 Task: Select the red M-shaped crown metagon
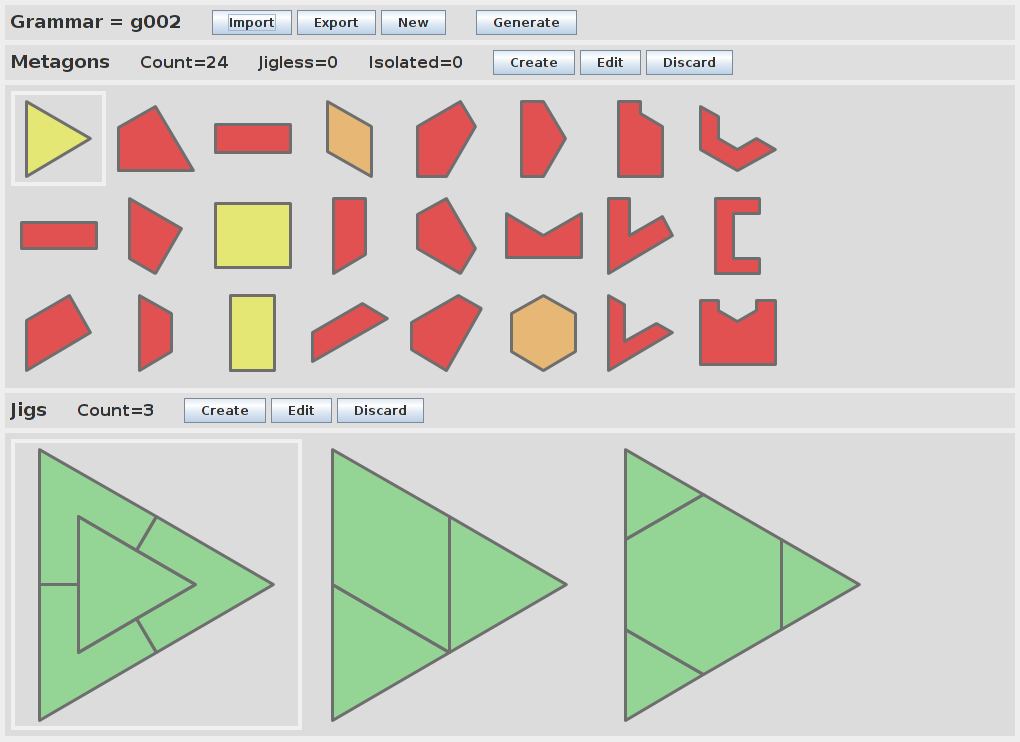[x=543, y=240]
